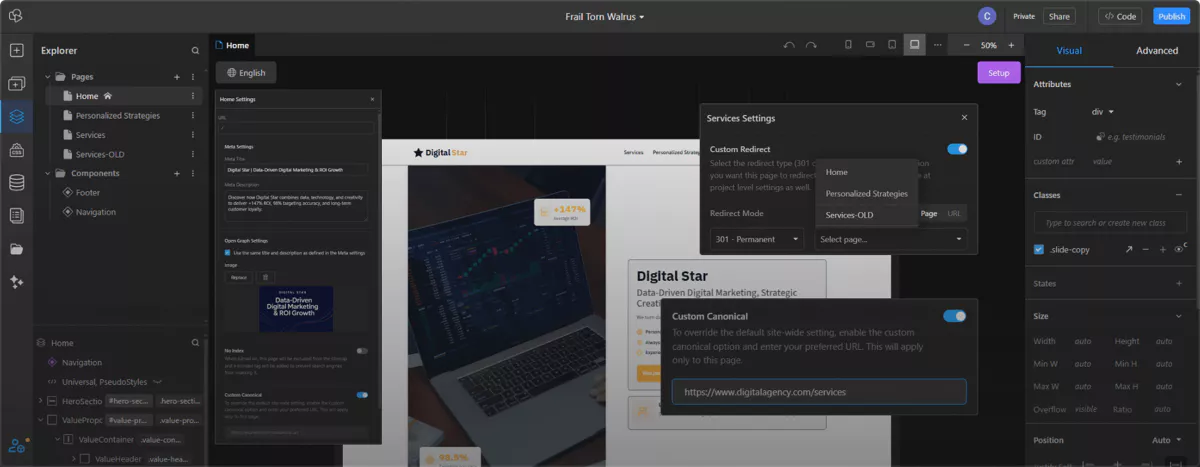1200x467 pixels.
Task: Uncheck the .slide-copy class checkbox
Action: (1038, 249)
